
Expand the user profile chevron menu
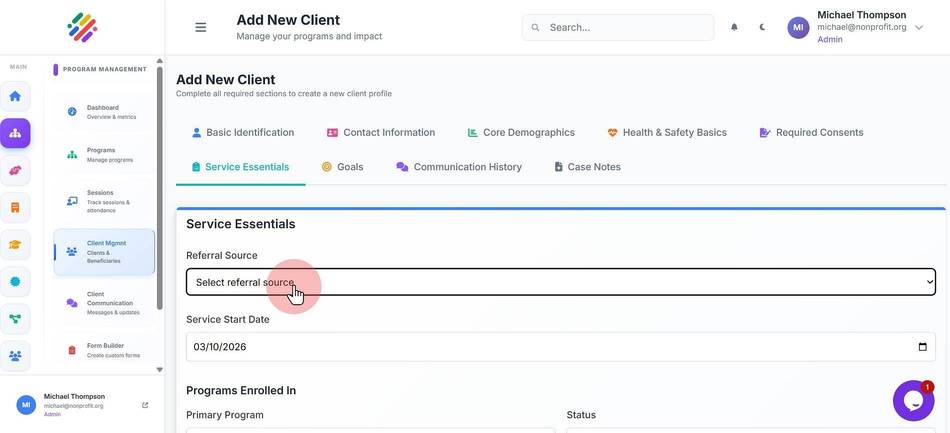point(918,27)
